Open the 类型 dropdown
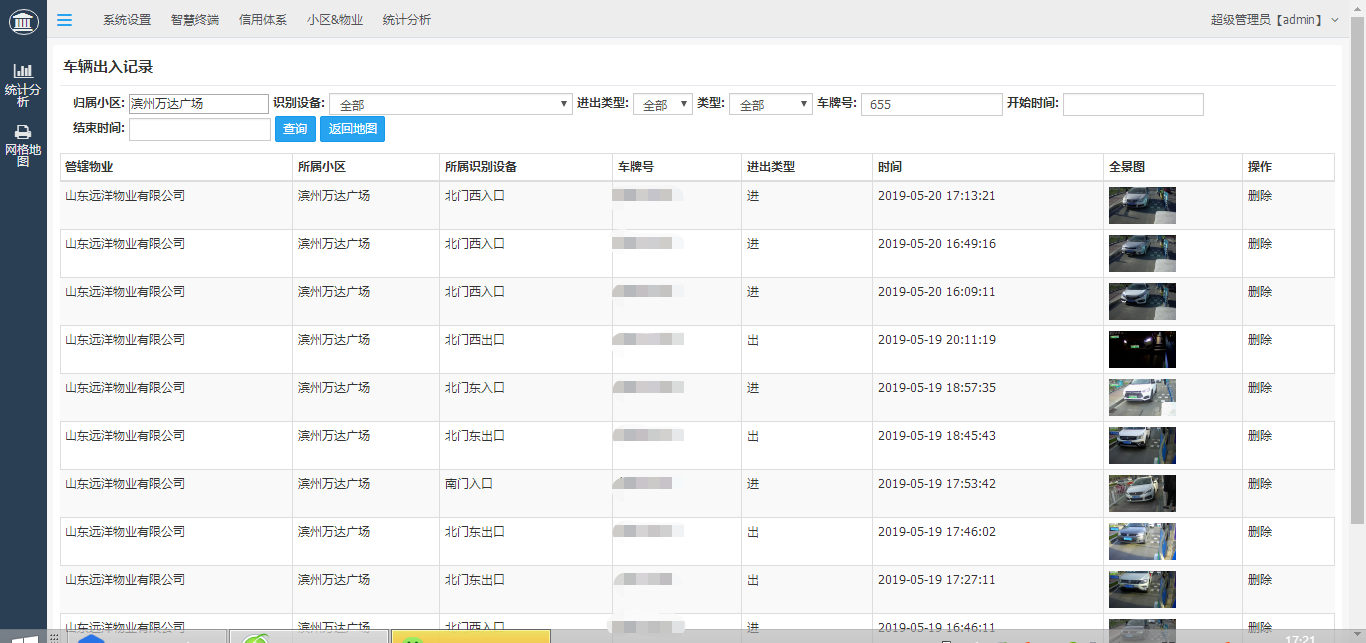The width and height of the screenshot is (1366, 643). 770,105
